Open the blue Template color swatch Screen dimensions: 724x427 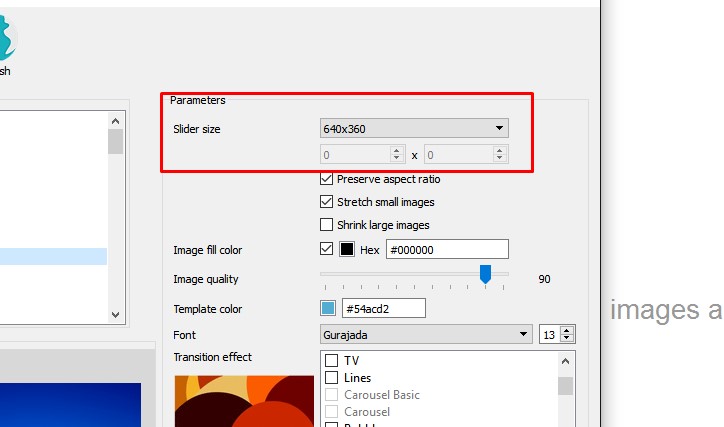coord(328,308)
